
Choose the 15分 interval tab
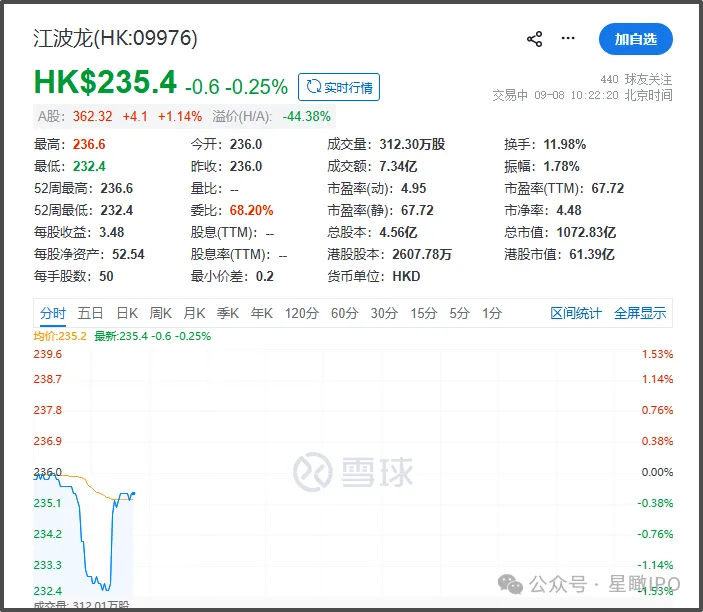tap(424, 313)
